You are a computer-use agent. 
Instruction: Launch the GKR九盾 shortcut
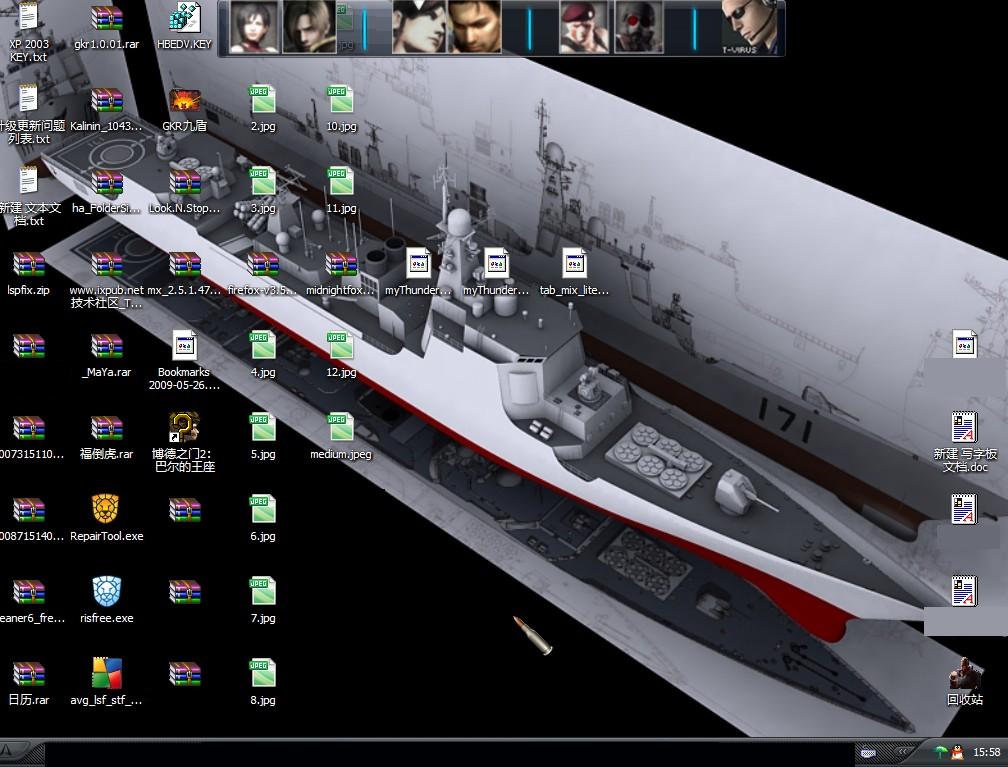184,109
